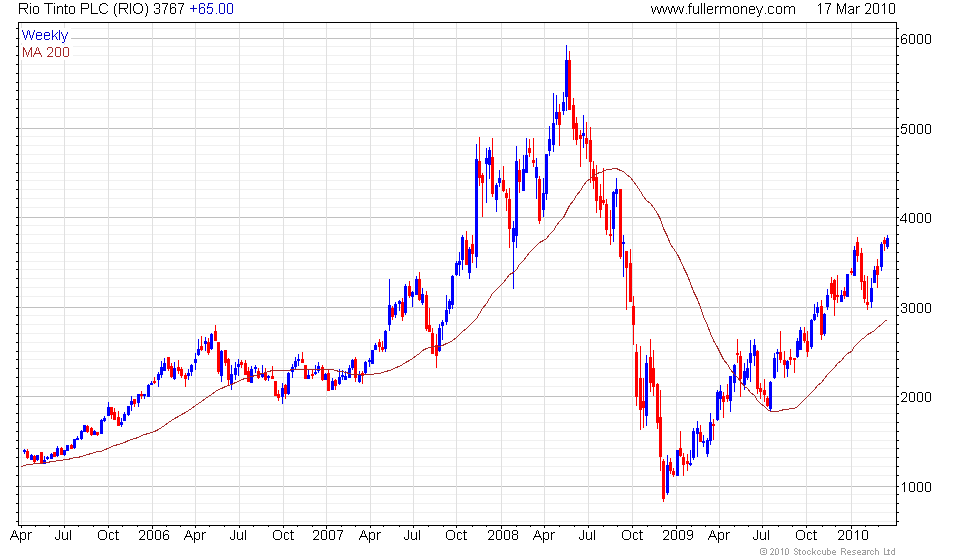Click the 2008 year label on the time axis
980x560 pixels.
coord(502,535)
